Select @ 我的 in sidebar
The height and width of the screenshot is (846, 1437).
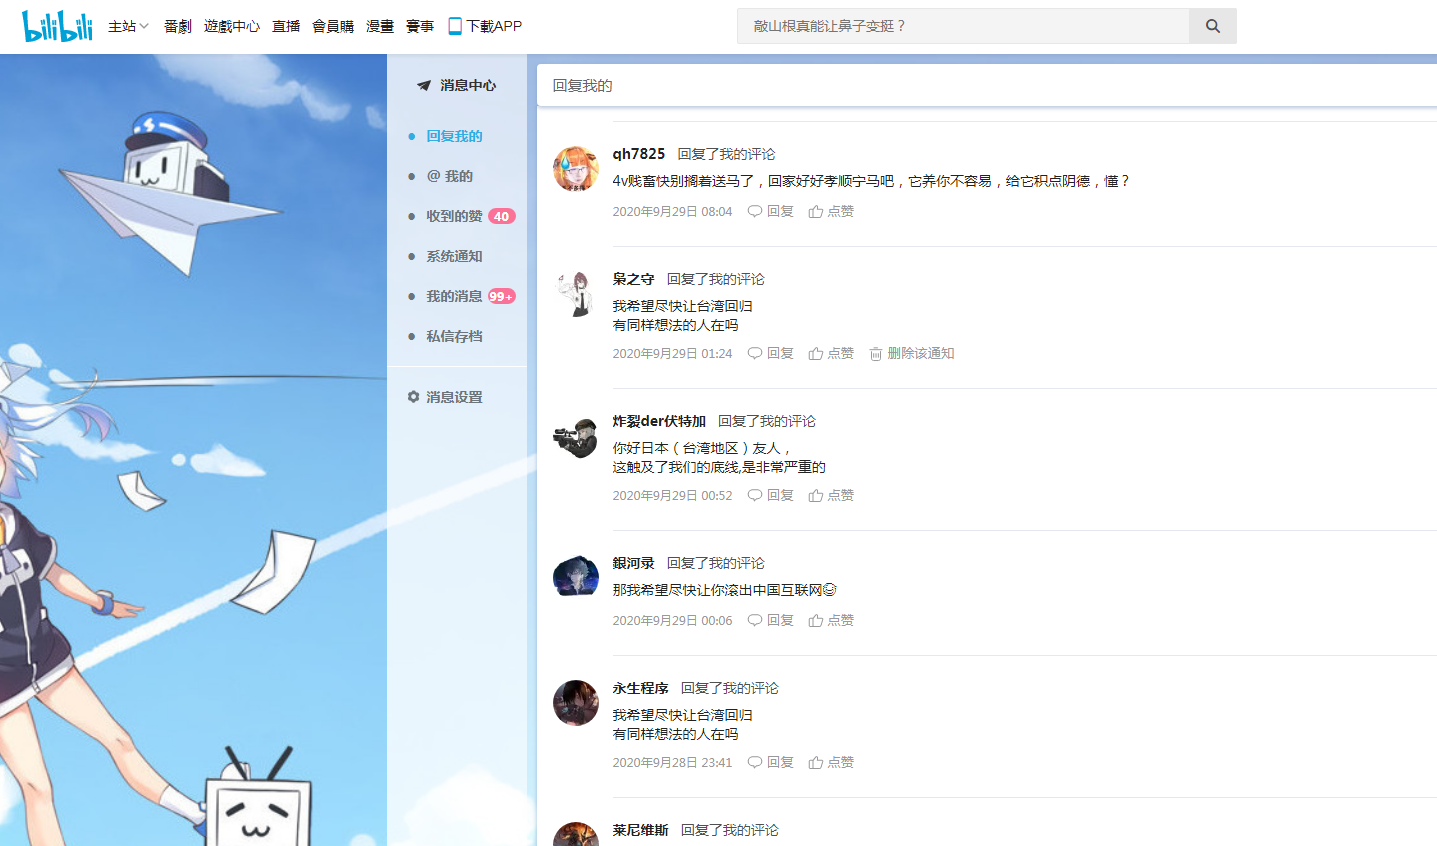tap(450, 176)
